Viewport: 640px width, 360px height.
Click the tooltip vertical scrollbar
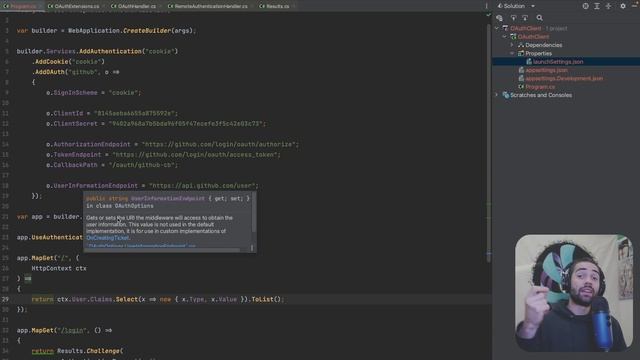253,213
